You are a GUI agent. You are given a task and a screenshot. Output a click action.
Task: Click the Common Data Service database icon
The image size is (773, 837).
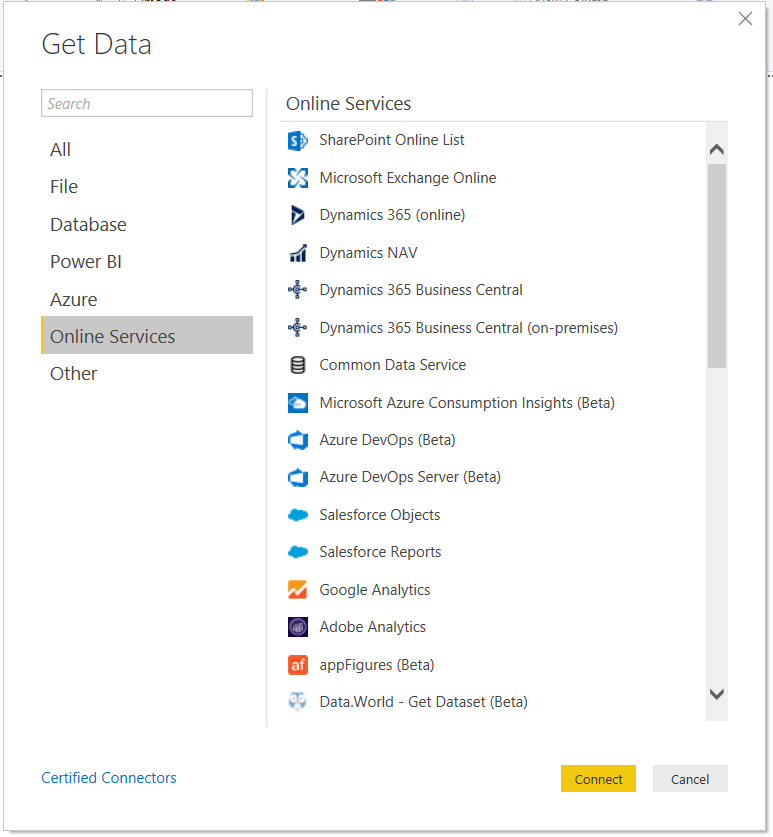pyautogui.click(x=298, y=365)
